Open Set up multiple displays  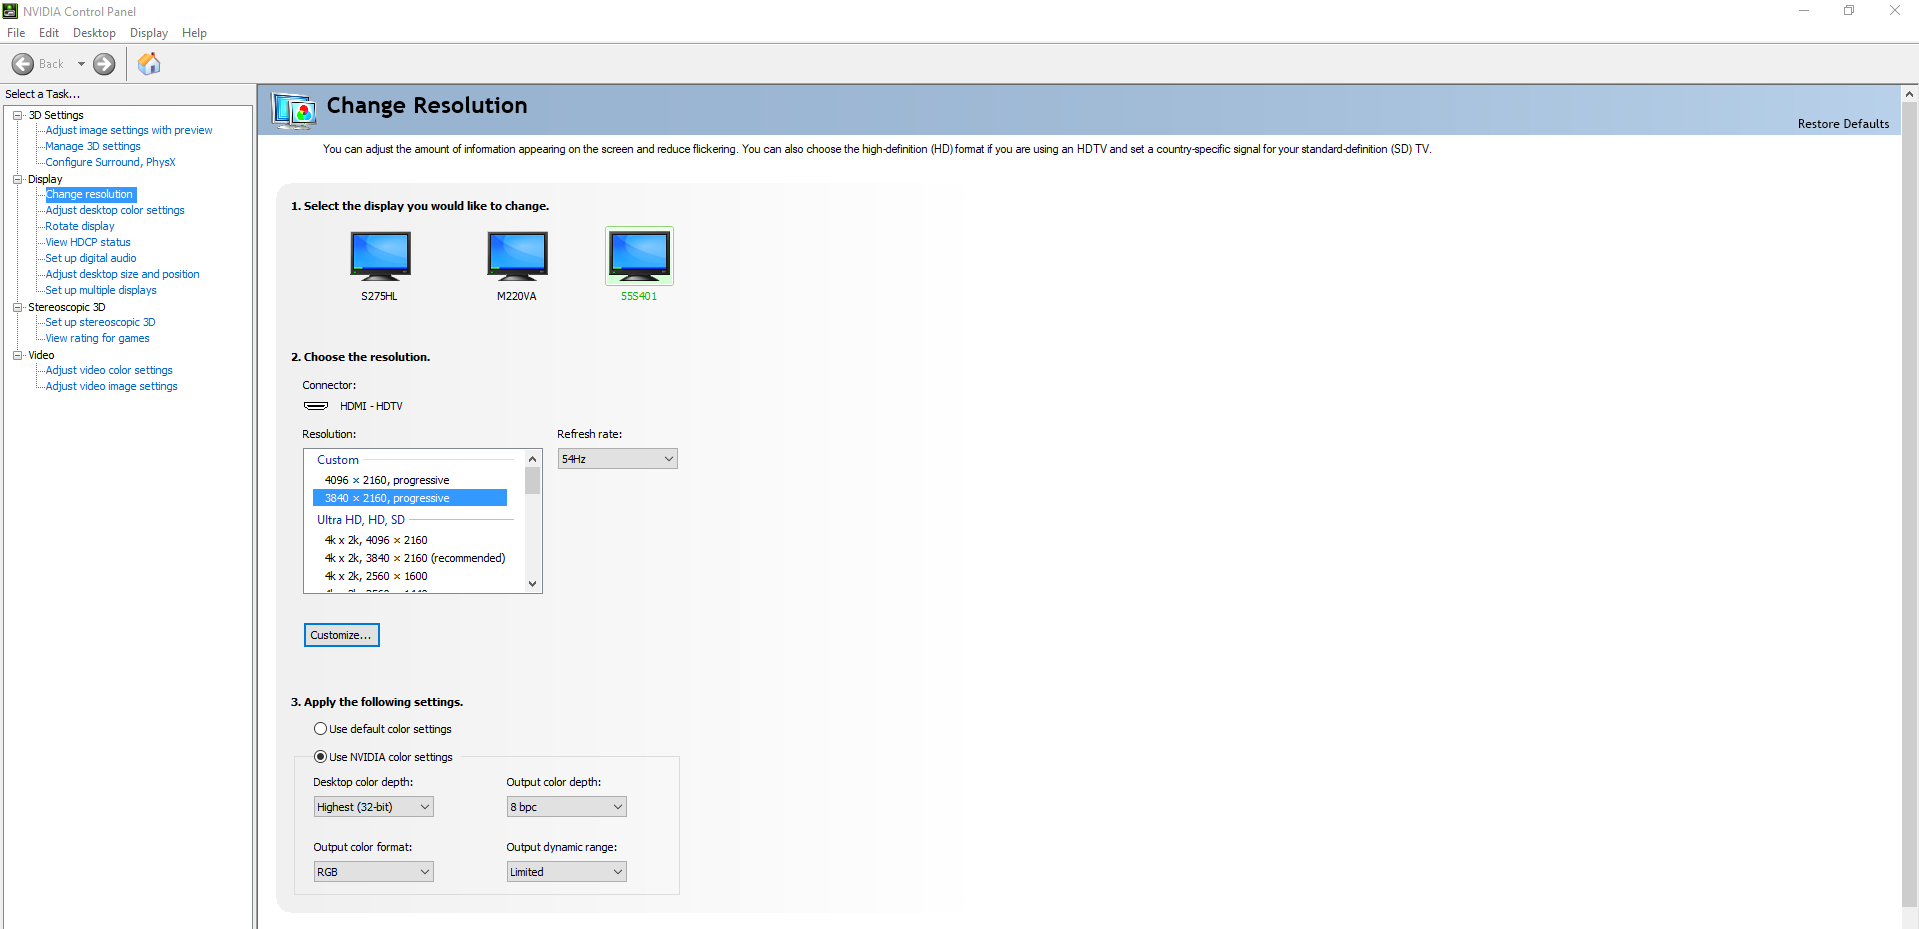click(101, 290)
